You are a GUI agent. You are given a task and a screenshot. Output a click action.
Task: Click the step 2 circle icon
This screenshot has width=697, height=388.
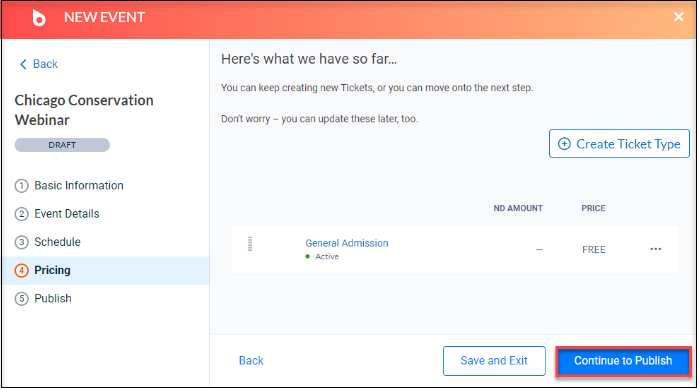(21, 214)
